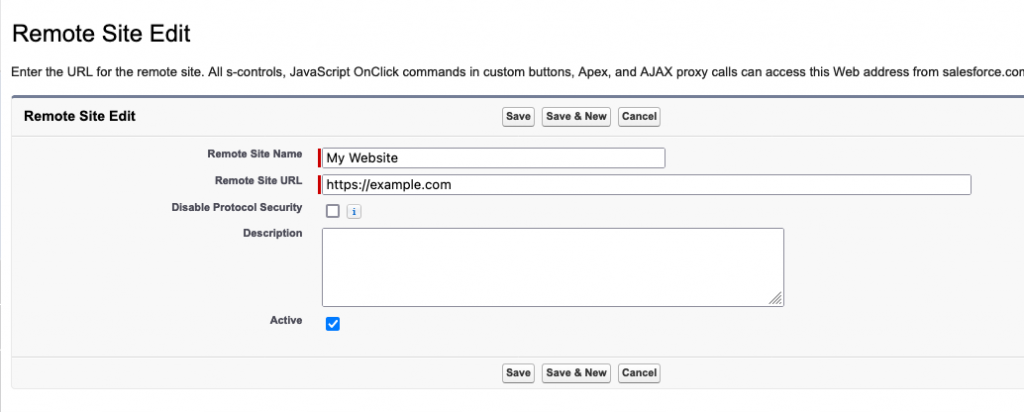Hit the bottom Cancel button
Image resolution: width=1024 pixels, height=412 pixels.
[639, 373]
